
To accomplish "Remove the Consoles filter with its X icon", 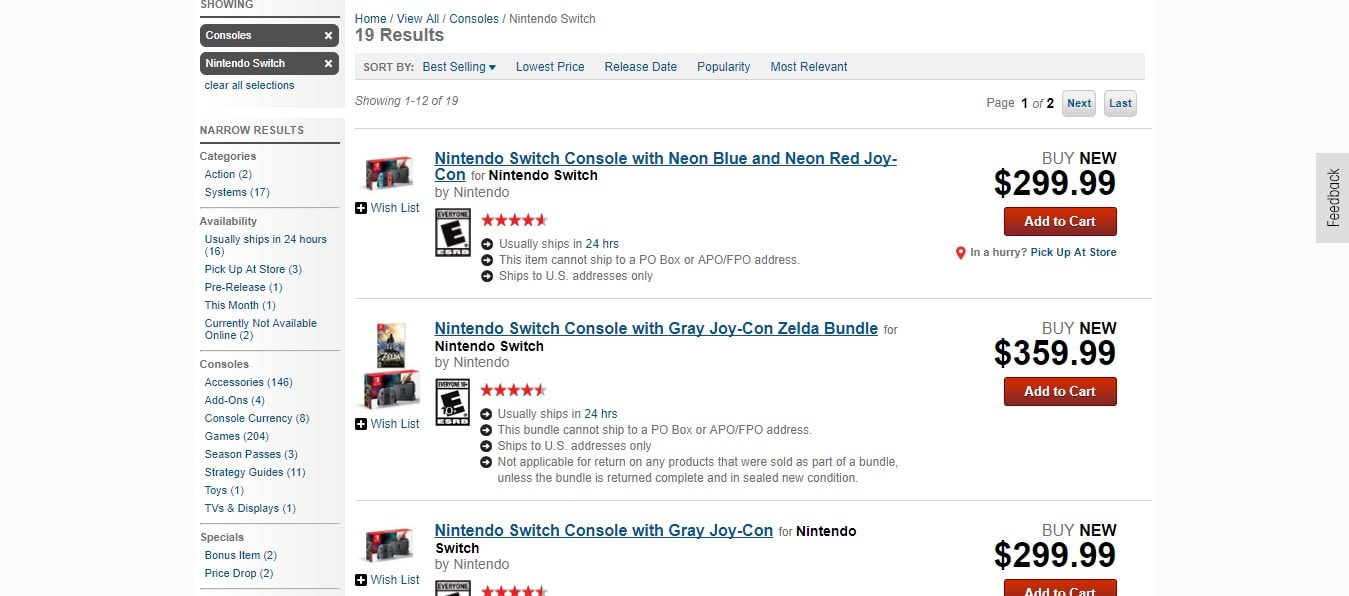I will (328, 36).
